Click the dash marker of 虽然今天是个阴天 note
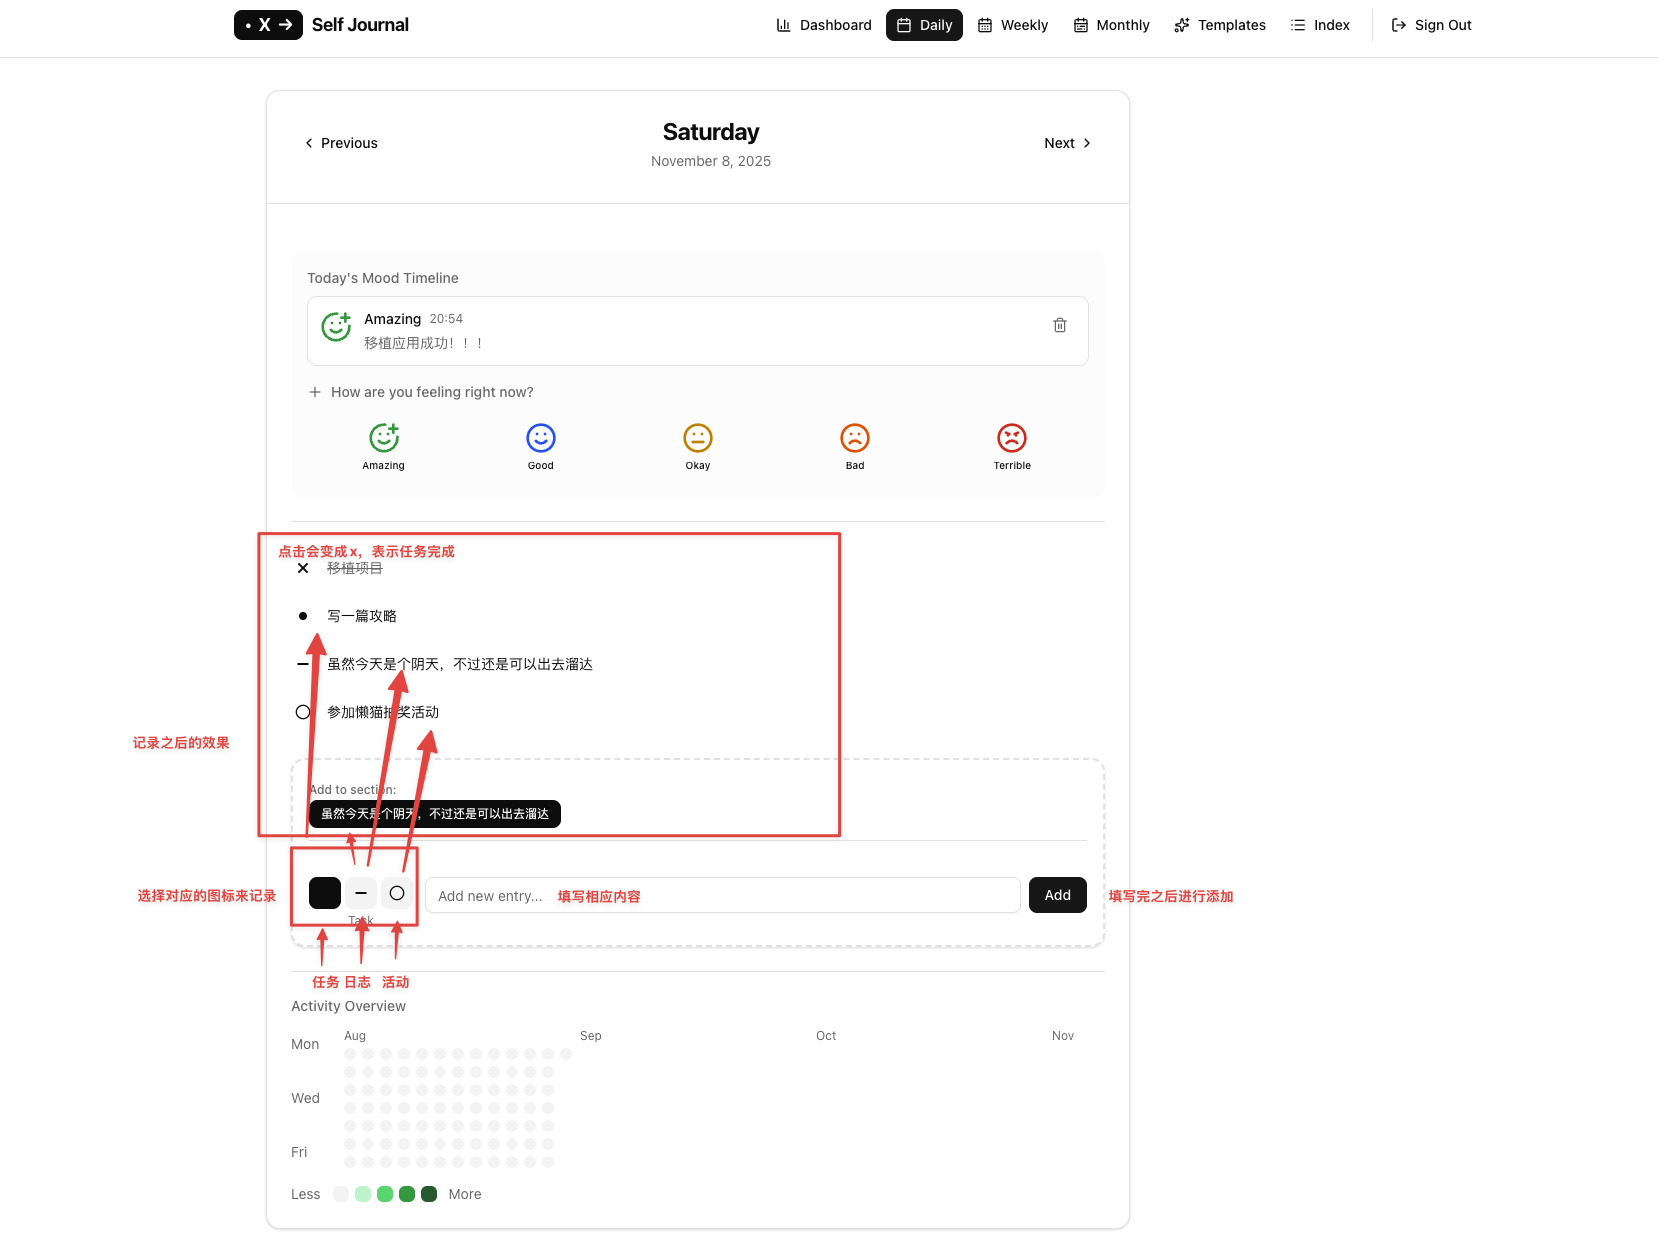The height and width of the screenshot is (1243, 1658). pos(303,664)
